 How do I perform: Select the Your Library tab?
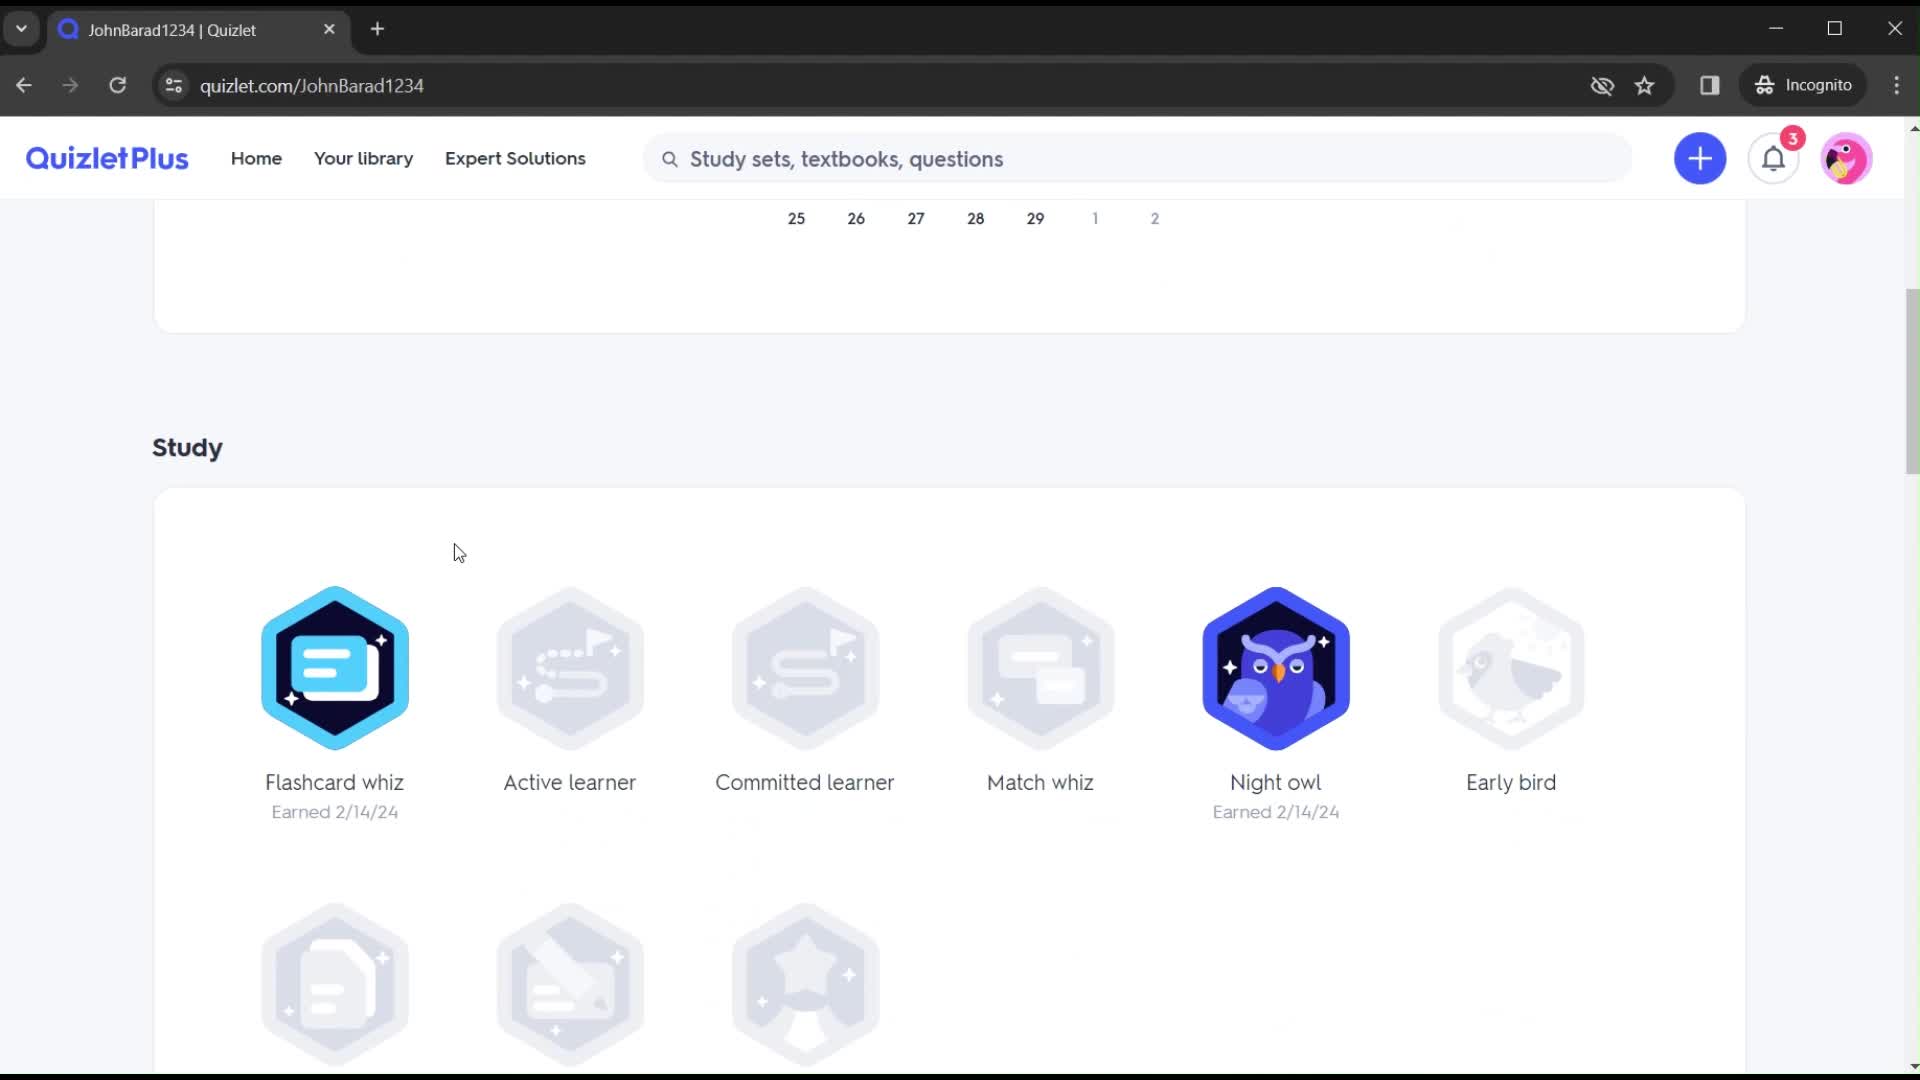[363, 158]
